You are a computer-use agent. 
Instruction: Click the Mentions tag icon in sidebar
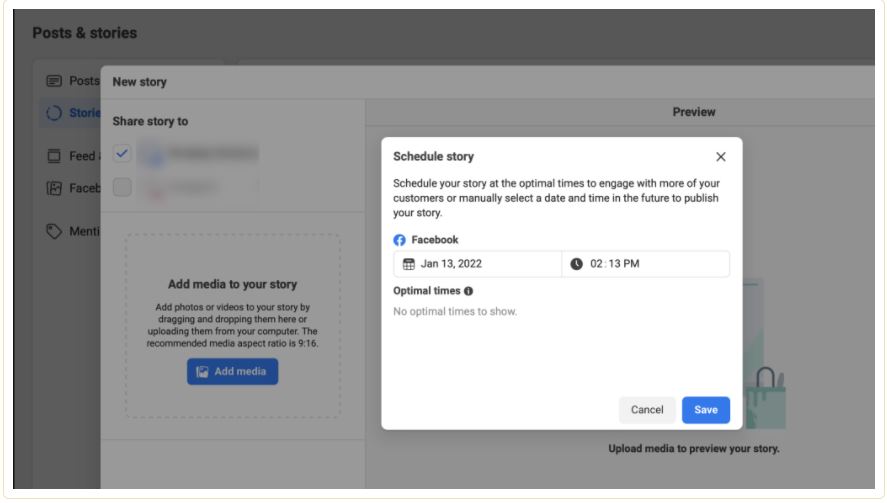[54, 231]
